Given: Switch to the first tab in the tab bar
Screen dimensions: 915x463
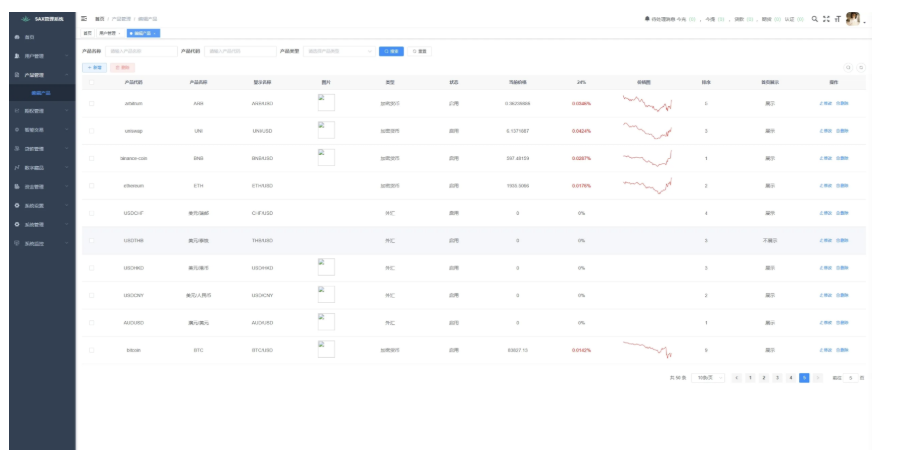Looking at the screenshot, I should pos(87,33).
